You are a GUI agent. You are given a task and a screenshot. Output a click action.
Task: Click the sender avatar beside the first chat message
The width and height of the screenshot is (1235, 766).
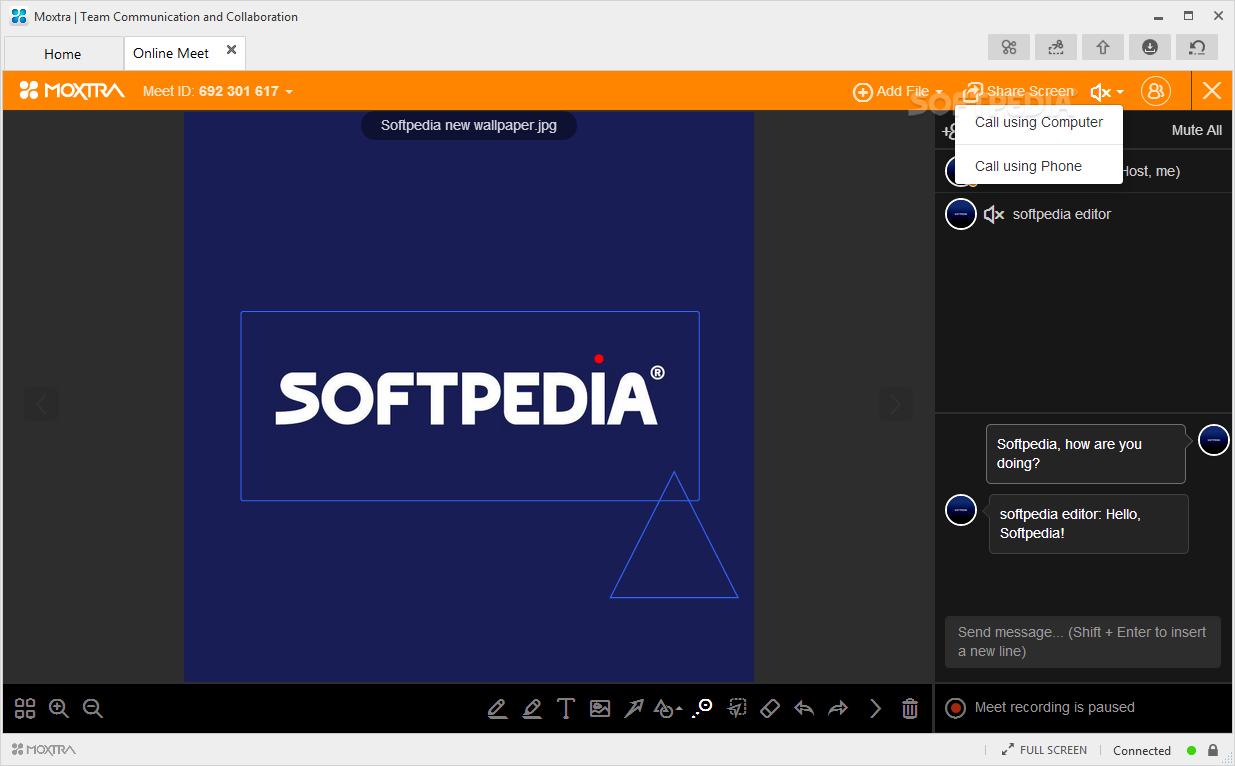[1214, 439]
